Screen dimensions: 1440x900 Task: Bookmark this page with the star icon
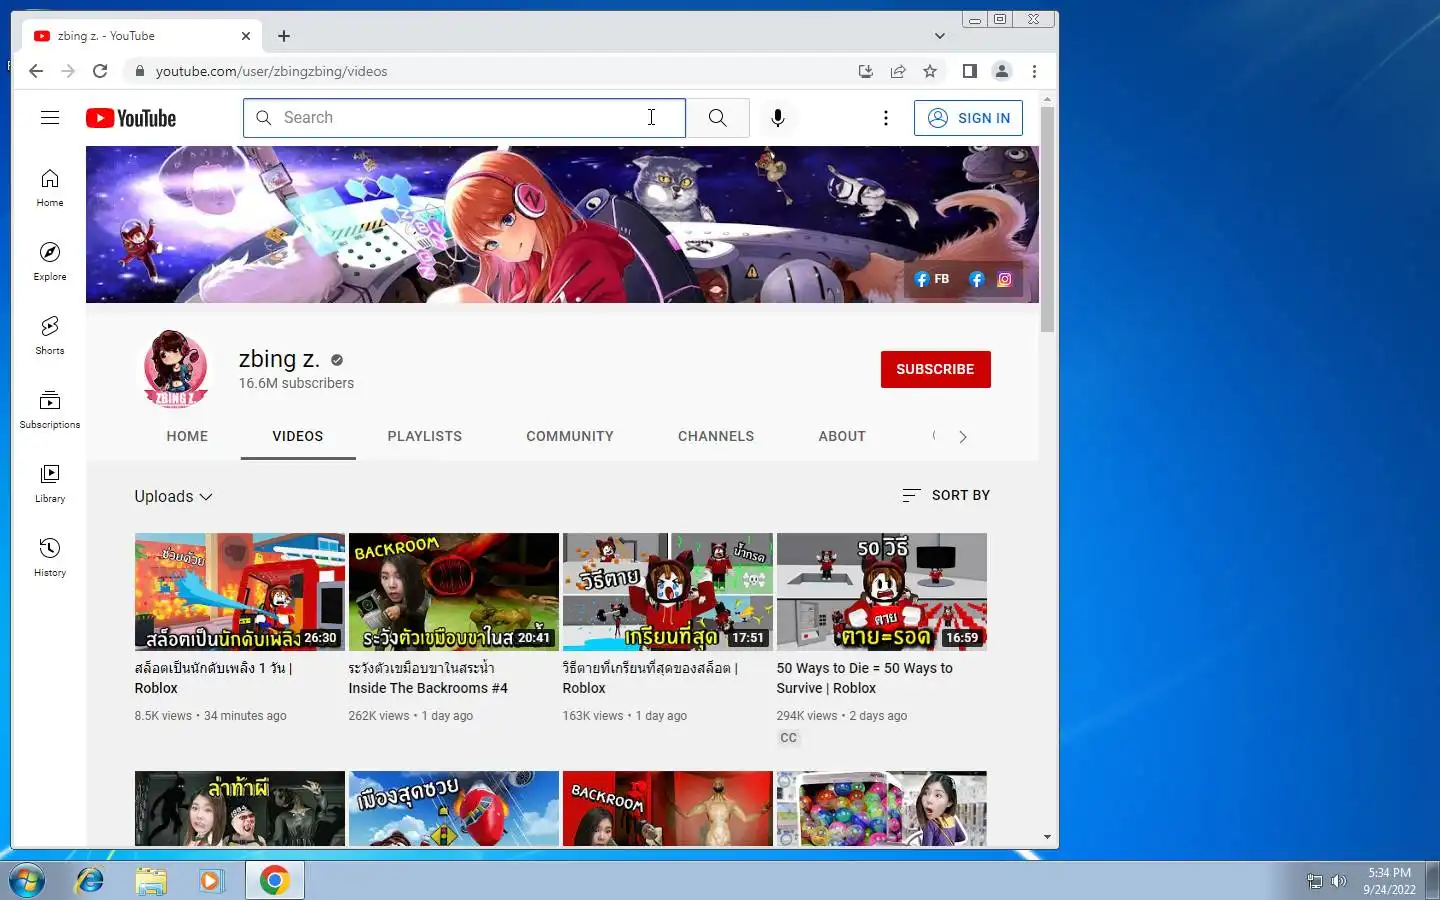930,71
